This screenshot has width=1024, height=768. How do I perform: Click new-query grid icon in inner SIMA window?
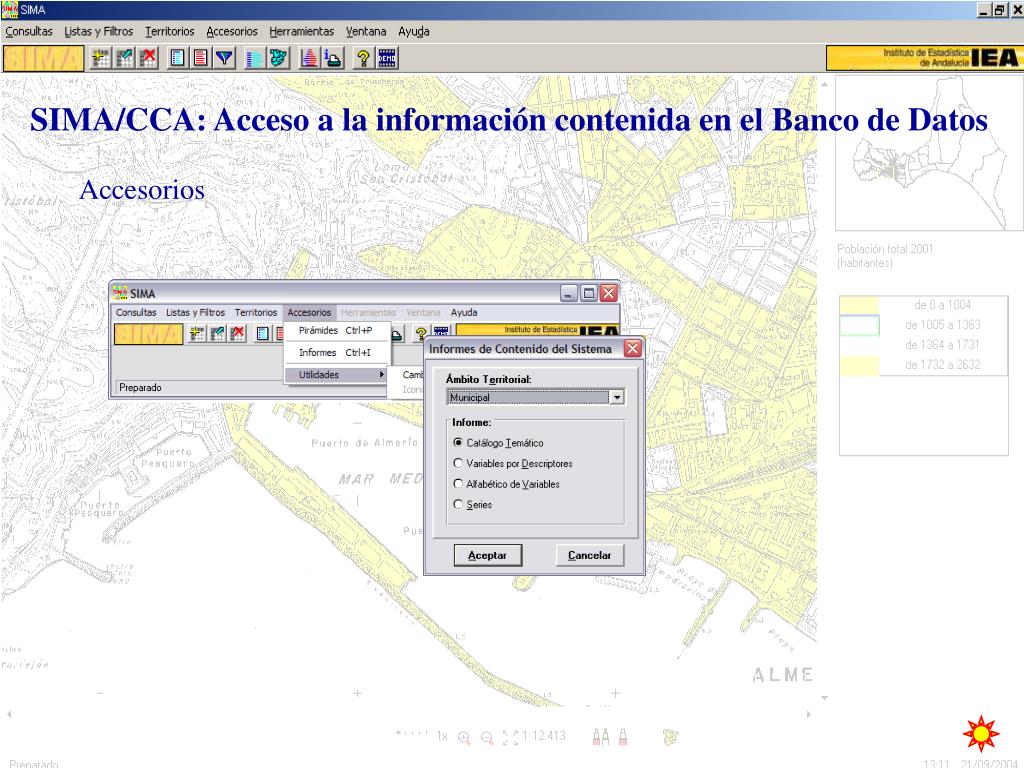197,334
